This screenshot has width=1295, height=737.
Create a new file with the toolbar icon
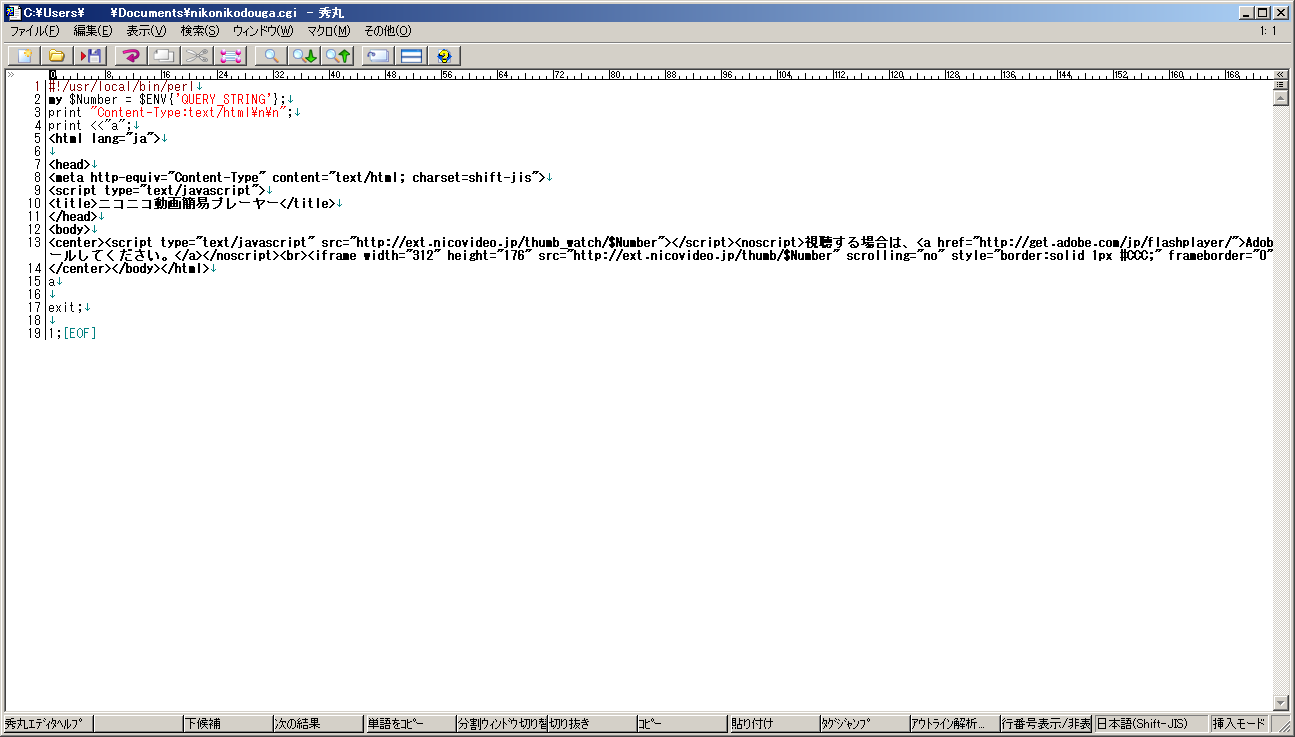click(24, 56)
